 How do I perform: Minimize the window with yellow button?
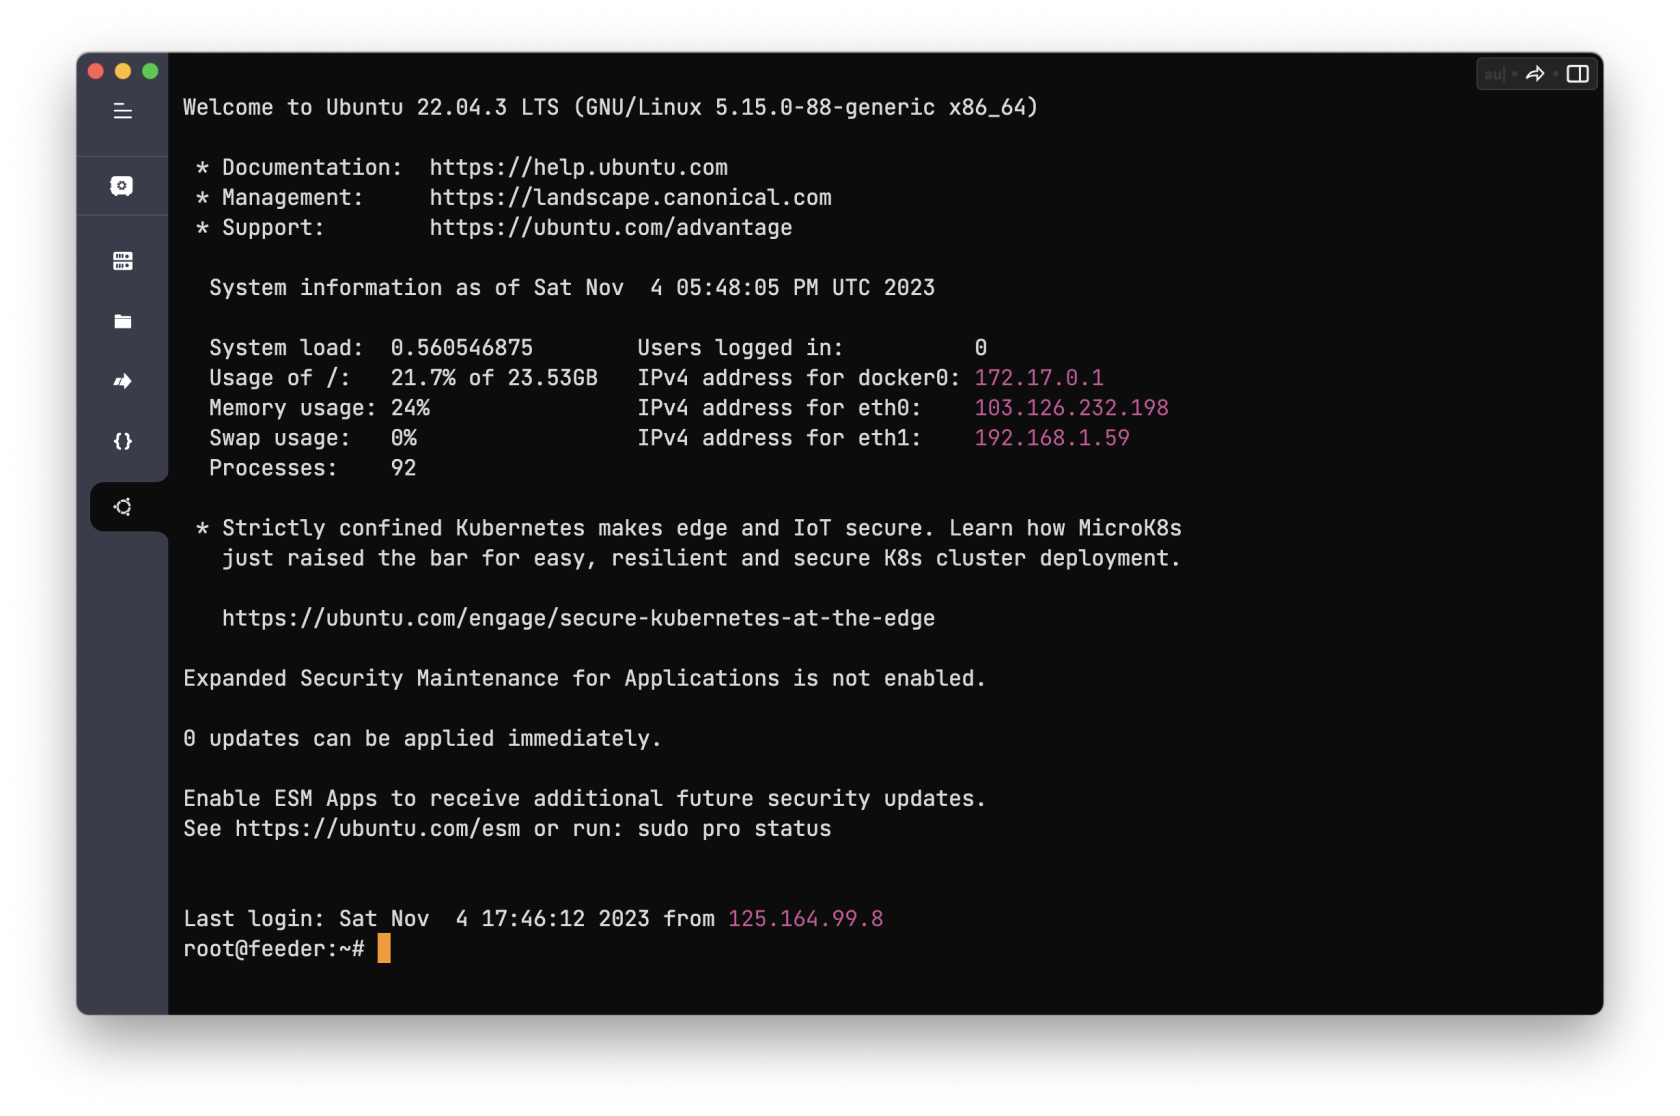[x=123, y=71]
